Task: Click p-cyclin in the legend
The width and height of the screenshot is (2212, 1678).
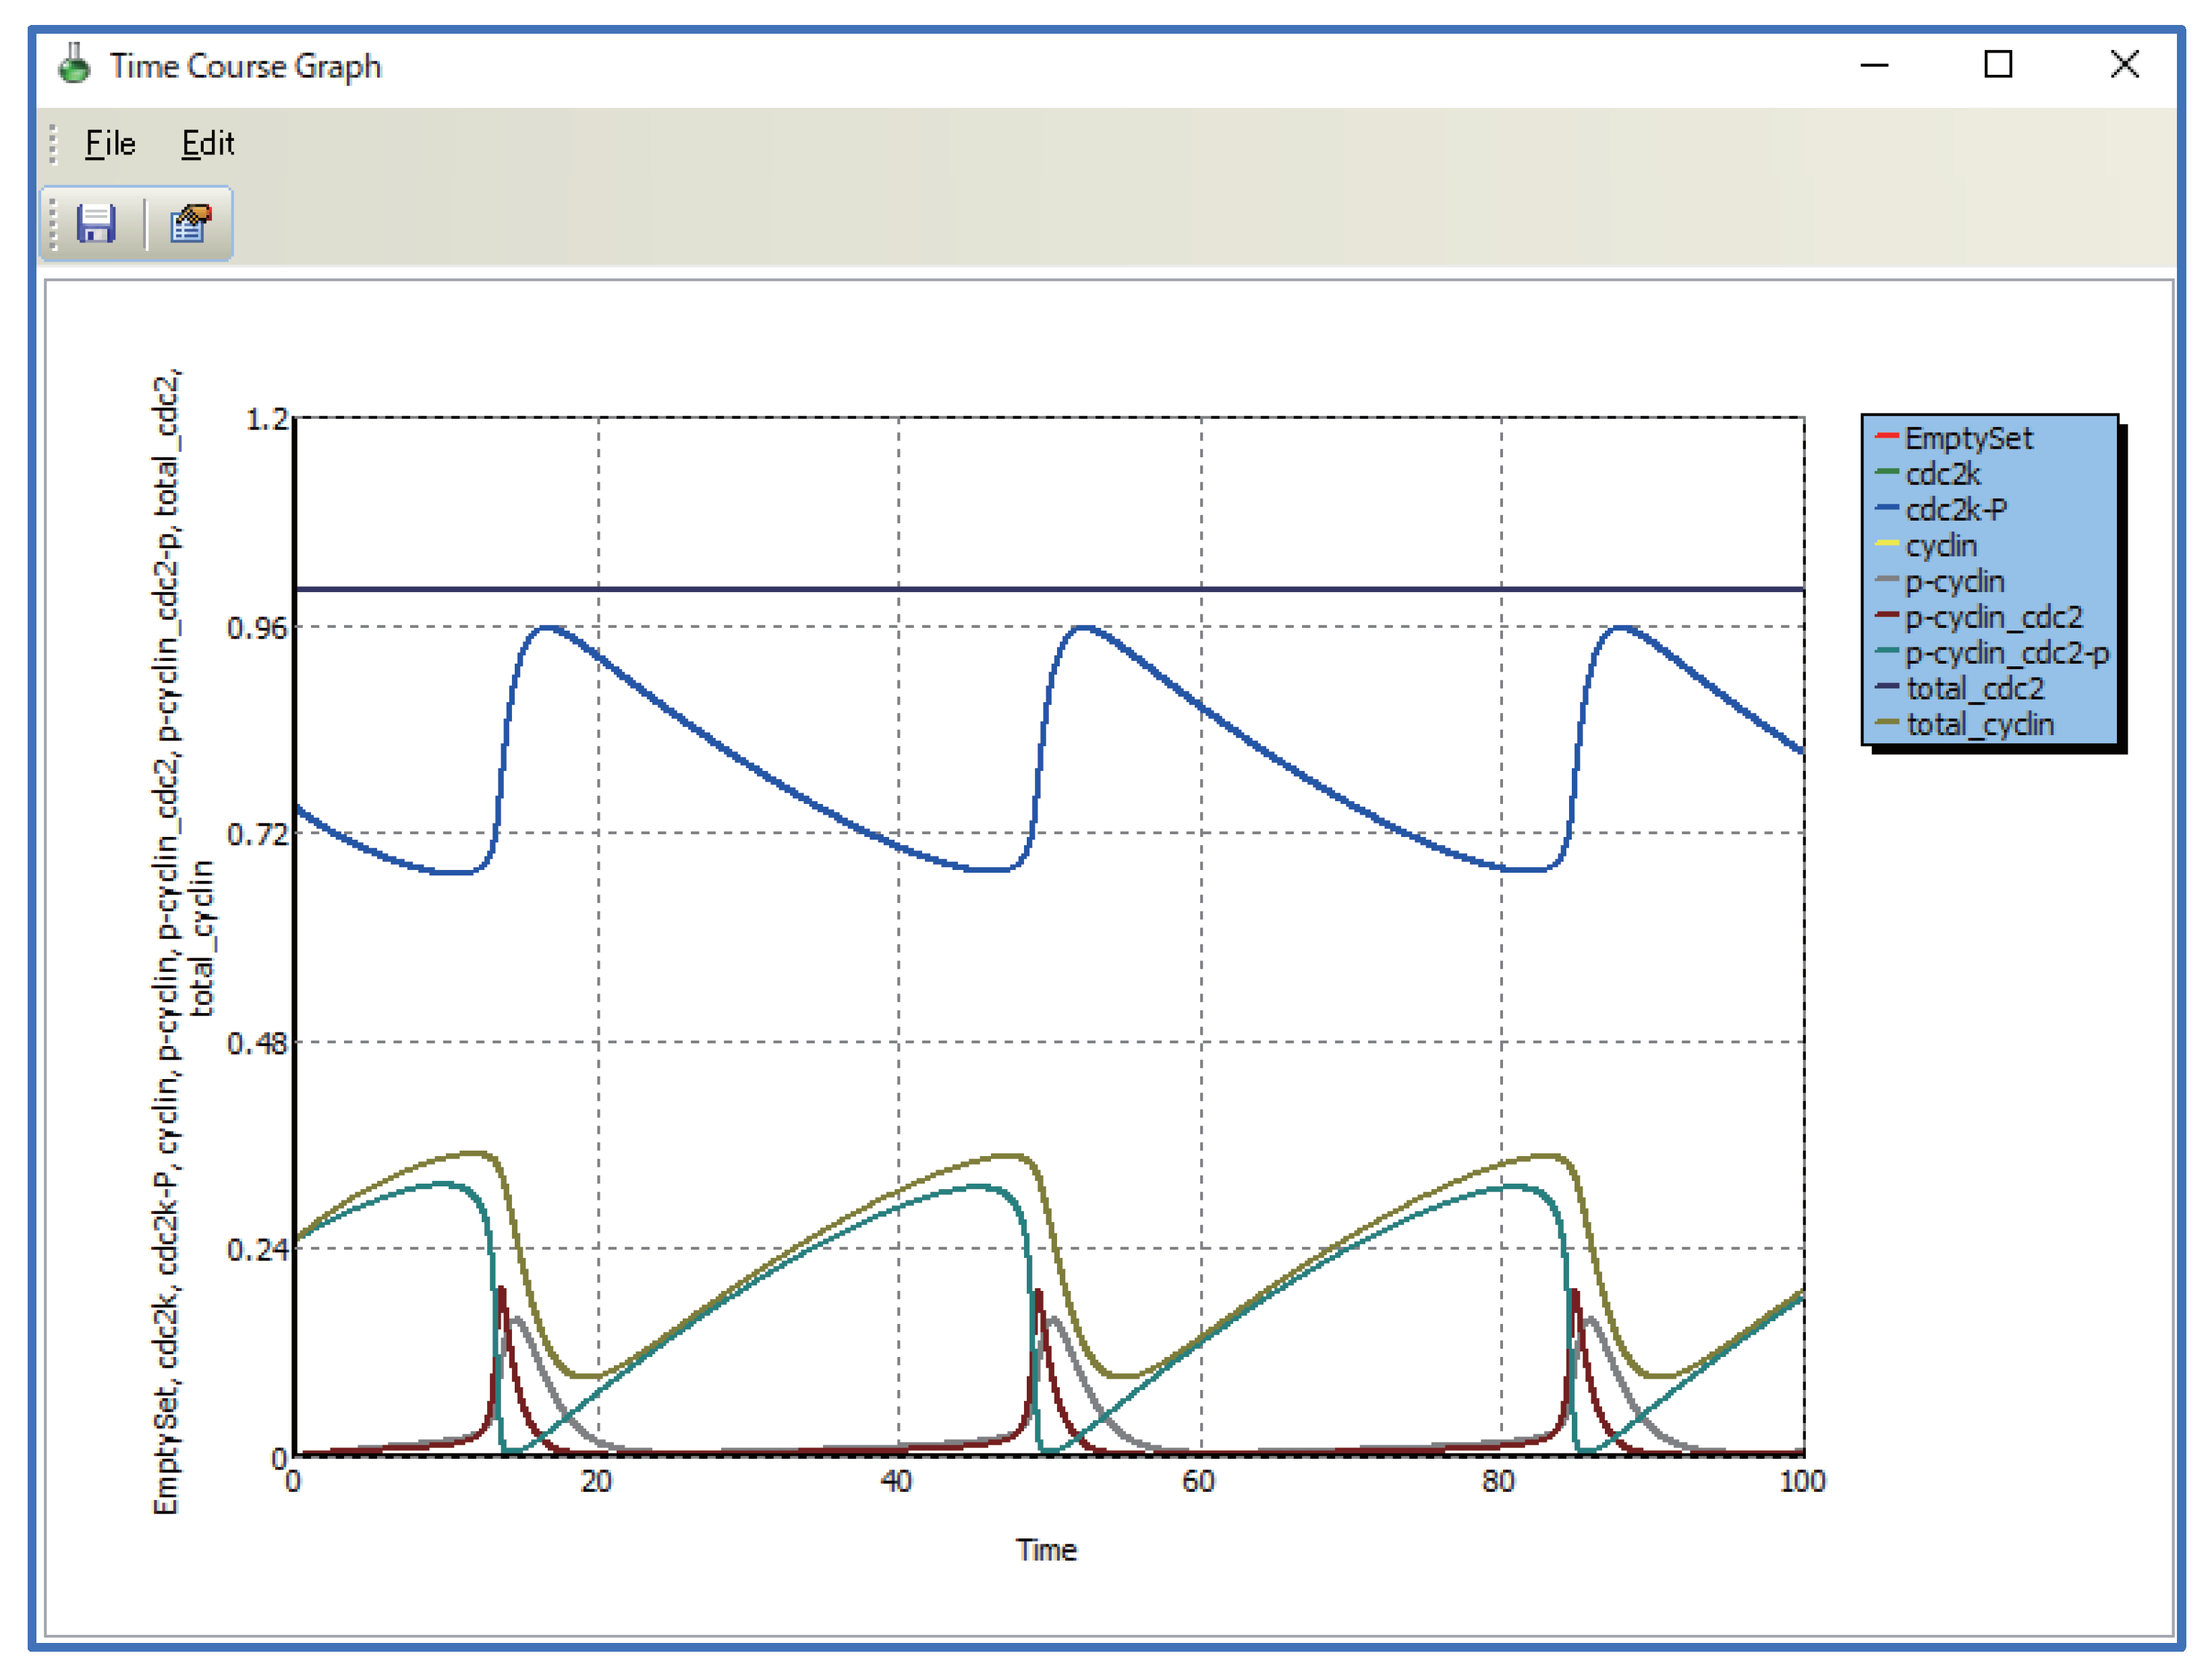Action: coord(1954,582)
